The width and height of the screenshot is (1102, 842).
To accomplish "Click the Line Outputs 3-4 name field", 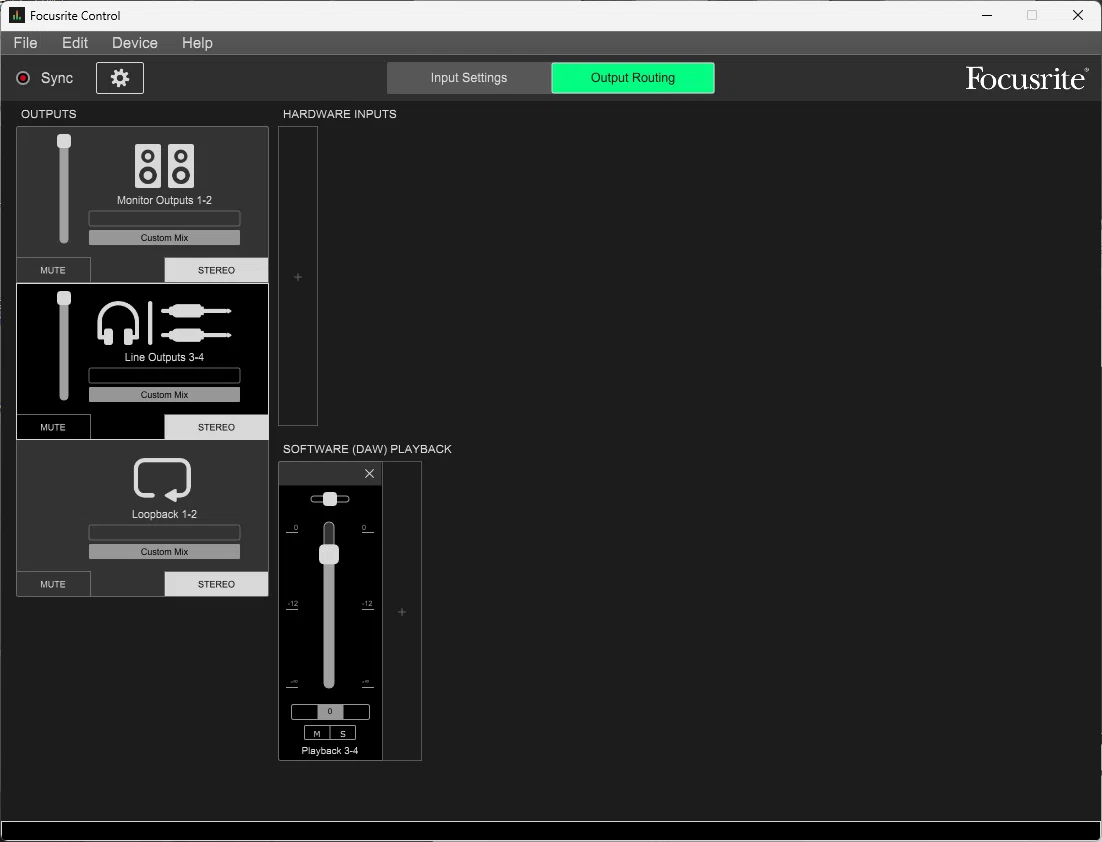I will click(x=164, y=375).
